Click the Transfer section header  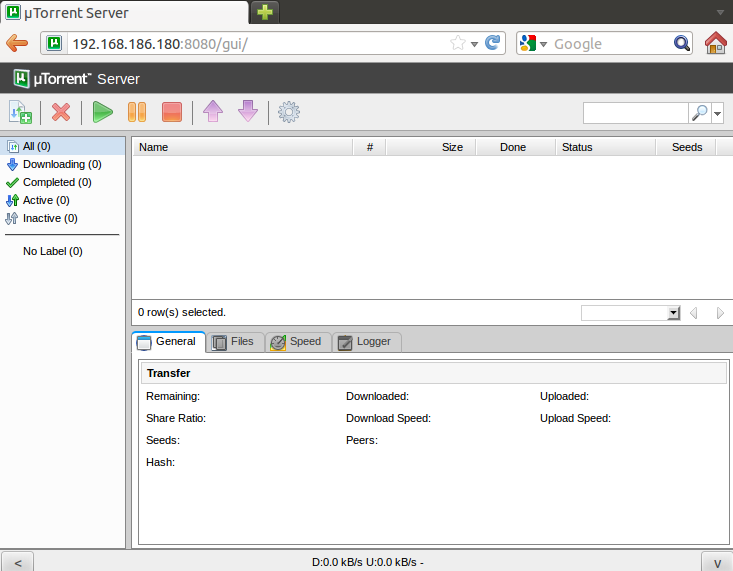click(x=434, y=373)
